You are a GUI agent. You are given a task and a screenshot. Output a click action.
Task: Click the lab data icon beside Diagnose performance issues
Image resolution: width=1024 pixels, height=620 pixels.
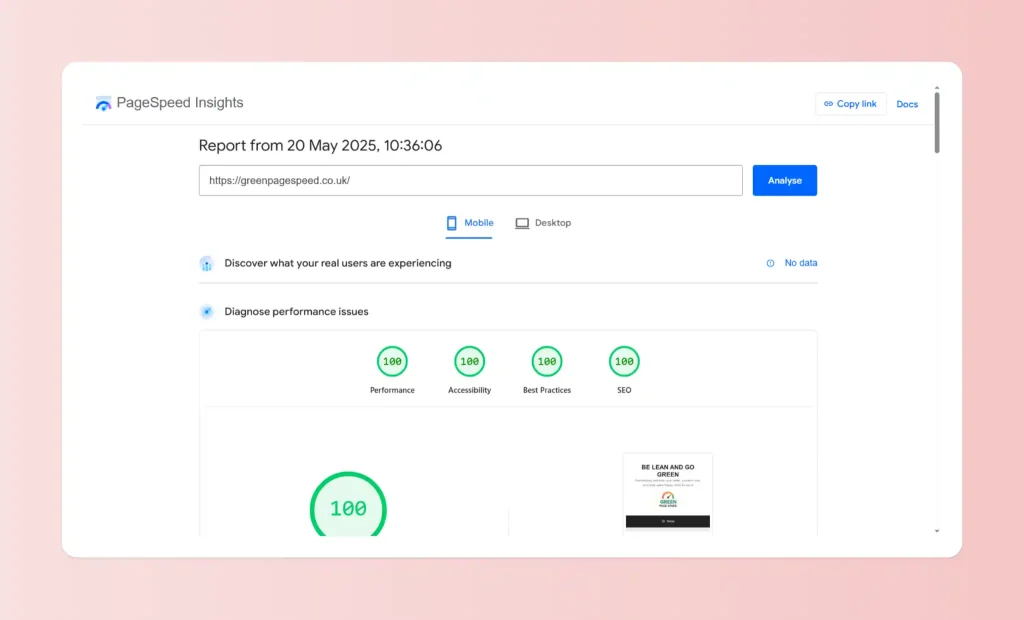[207, 311]
